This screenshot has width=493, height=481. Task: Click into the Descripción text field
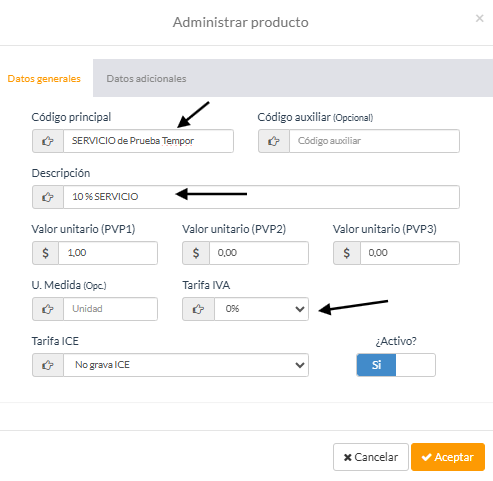[x=261, y=197]
